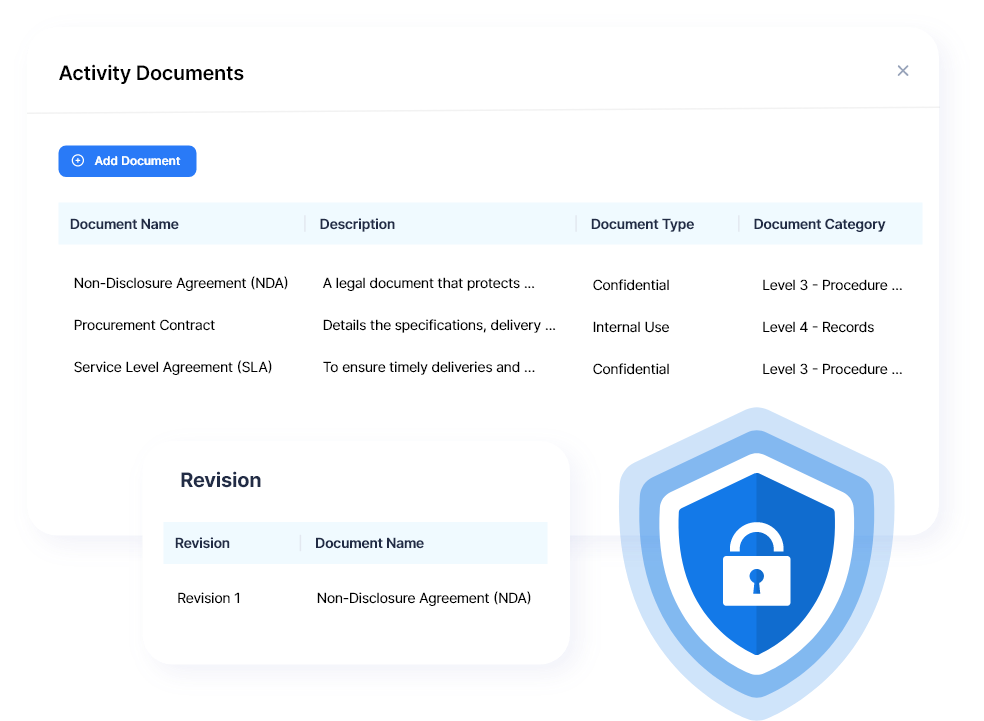The width and height of the screenshot is (984, 721).
Task: Close the Activity Documents dialog
Action: (x=902, y=71)
